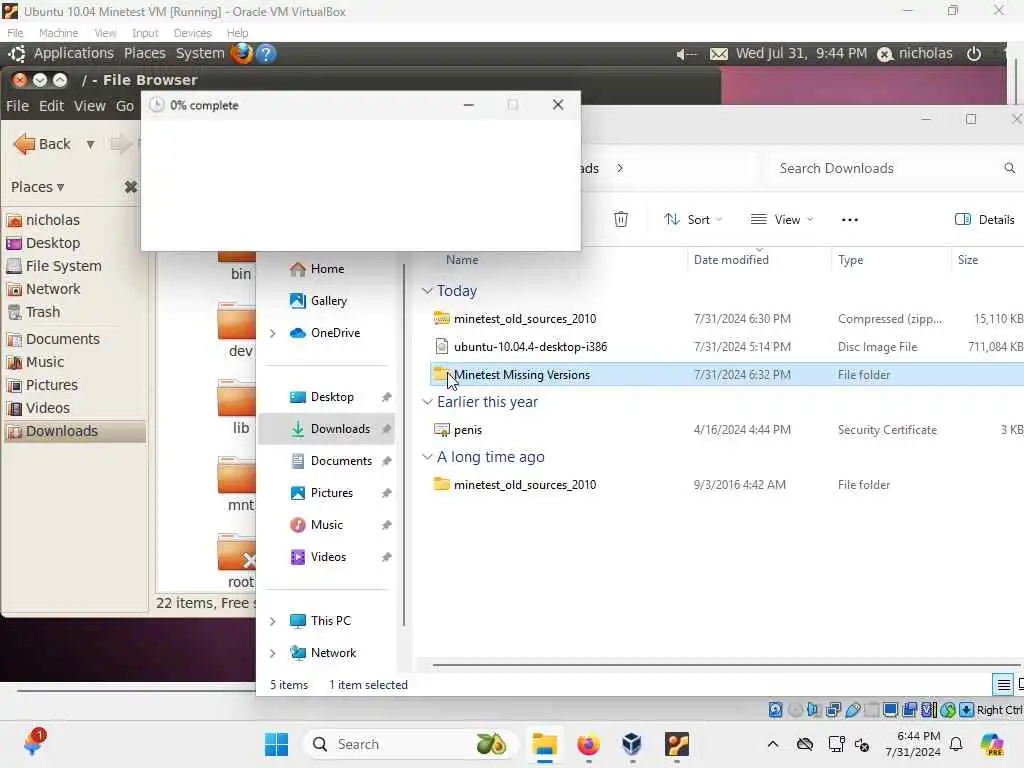Click the pin icon next to Music
This screenshot has width=1024, height=768.
coord(386,525)
